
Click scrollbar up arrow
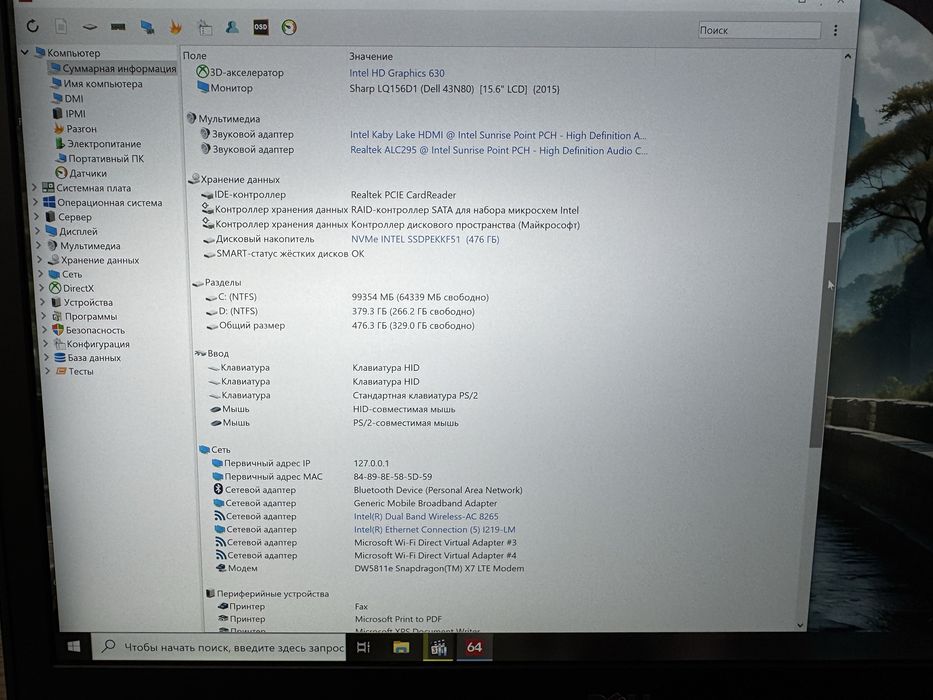(x=847, y=56)
